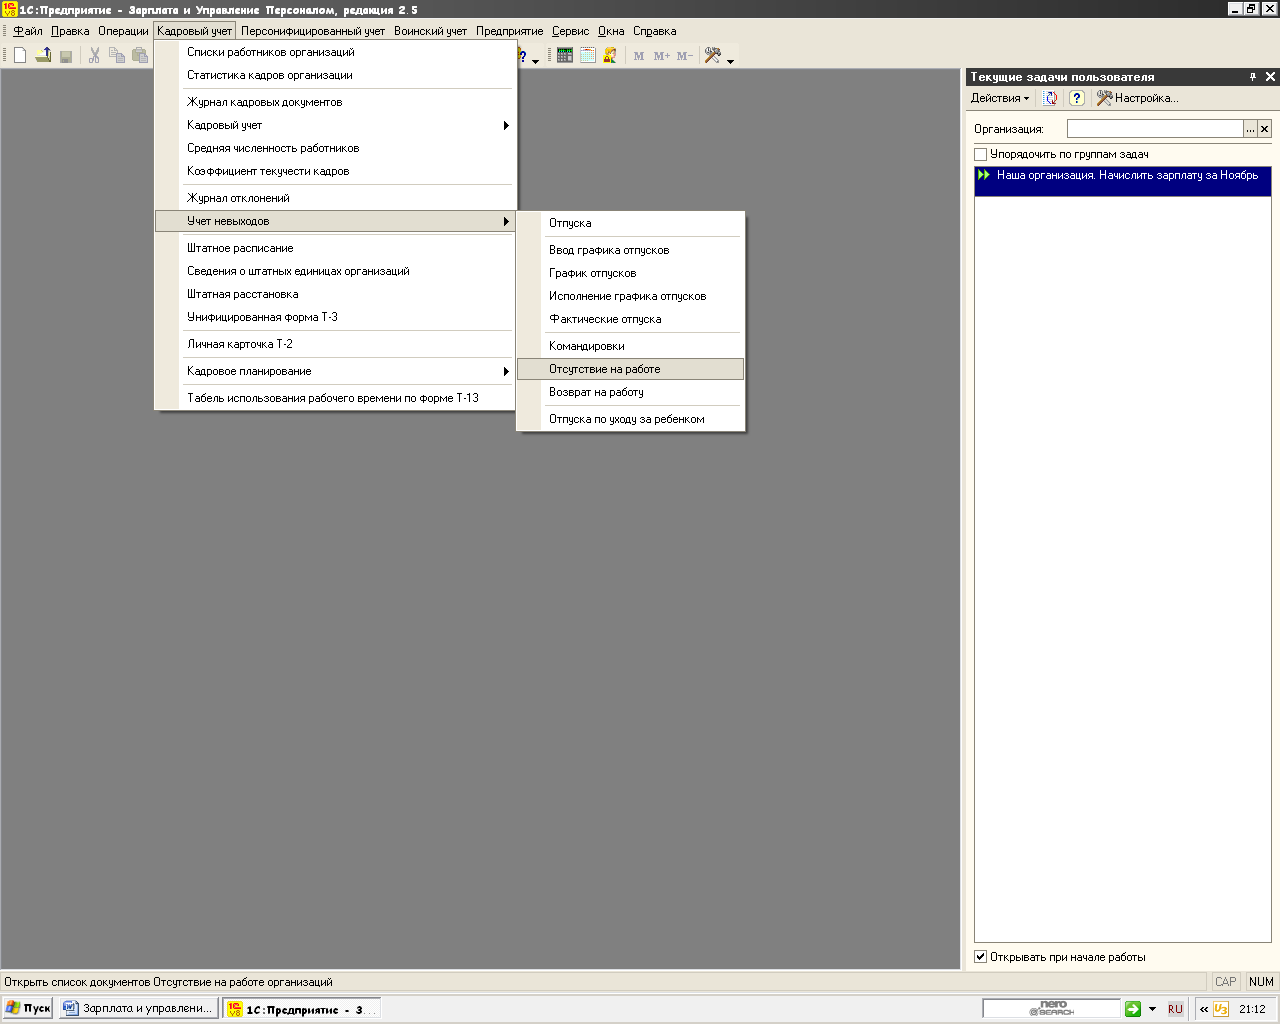Open the Действия dropdown in tasks panel

pos(999,98)
